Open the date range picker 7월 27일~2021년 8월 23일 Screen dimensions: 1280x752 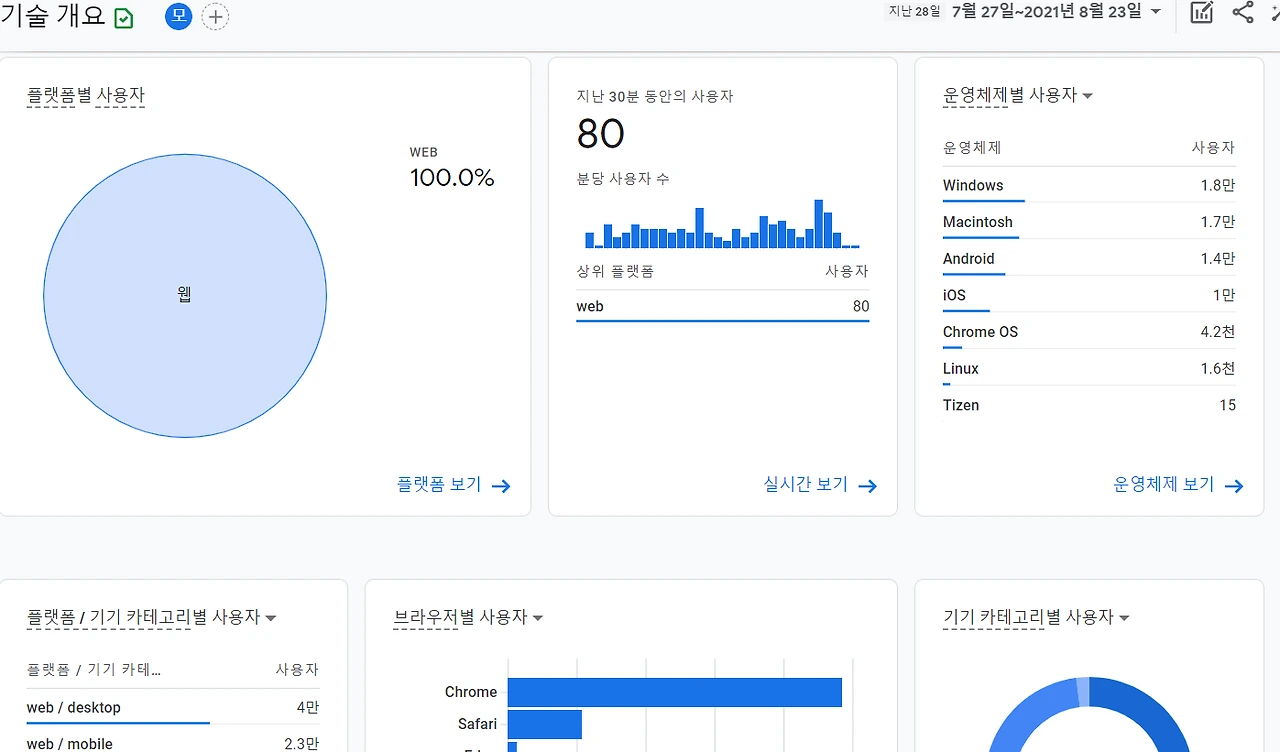pos(1056,12)
